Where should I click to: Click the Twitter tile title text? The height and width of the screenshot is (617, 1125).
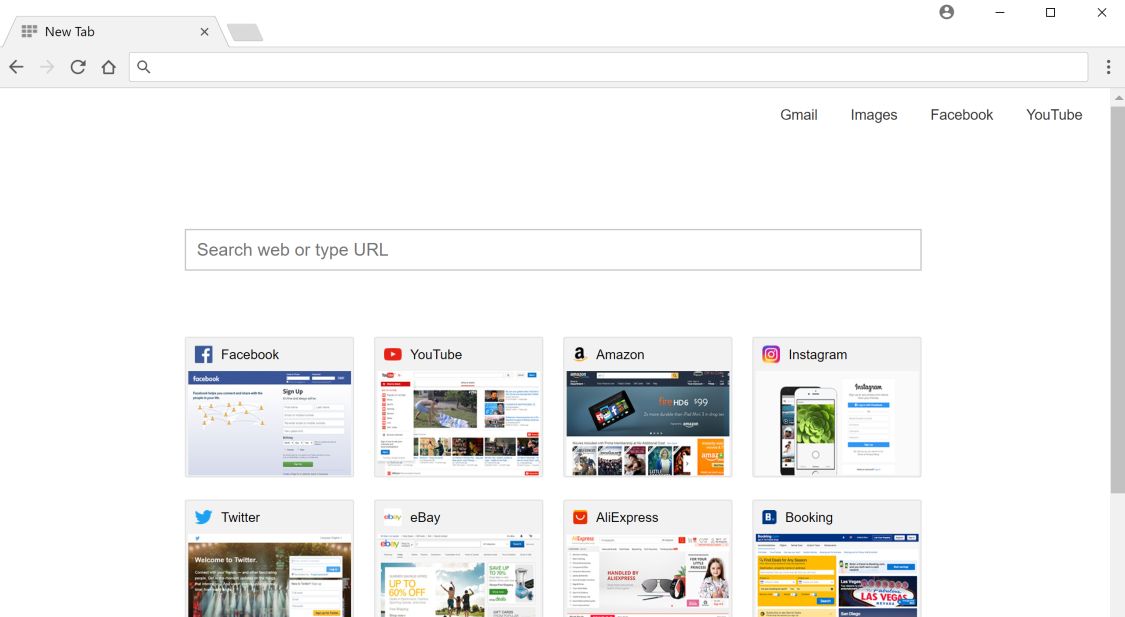(240, 517)
